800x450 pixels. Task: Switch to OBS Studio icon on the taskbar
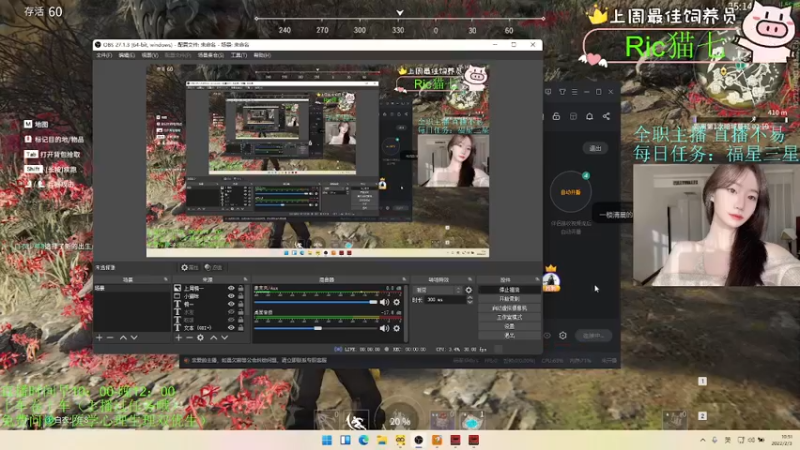419,440
